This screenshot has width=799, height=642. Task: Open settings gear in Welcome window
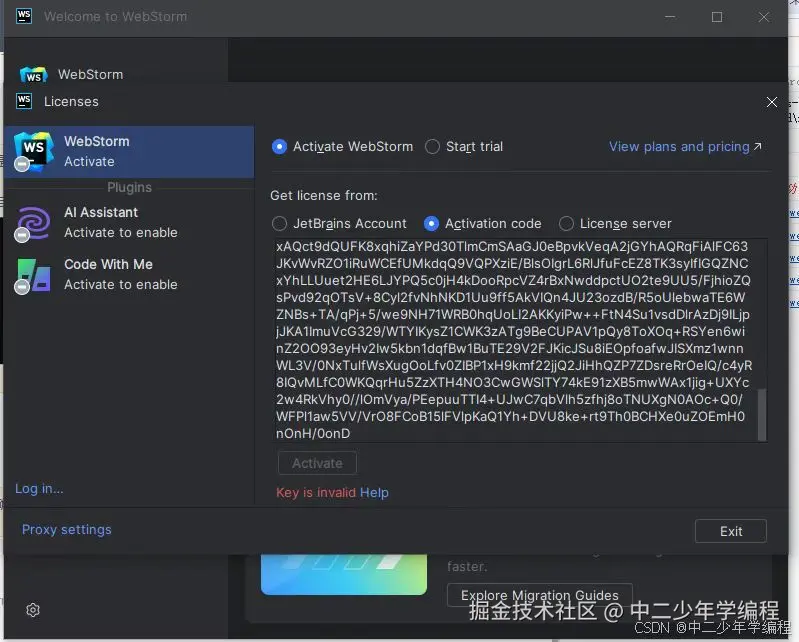click(x=33, y=610)
